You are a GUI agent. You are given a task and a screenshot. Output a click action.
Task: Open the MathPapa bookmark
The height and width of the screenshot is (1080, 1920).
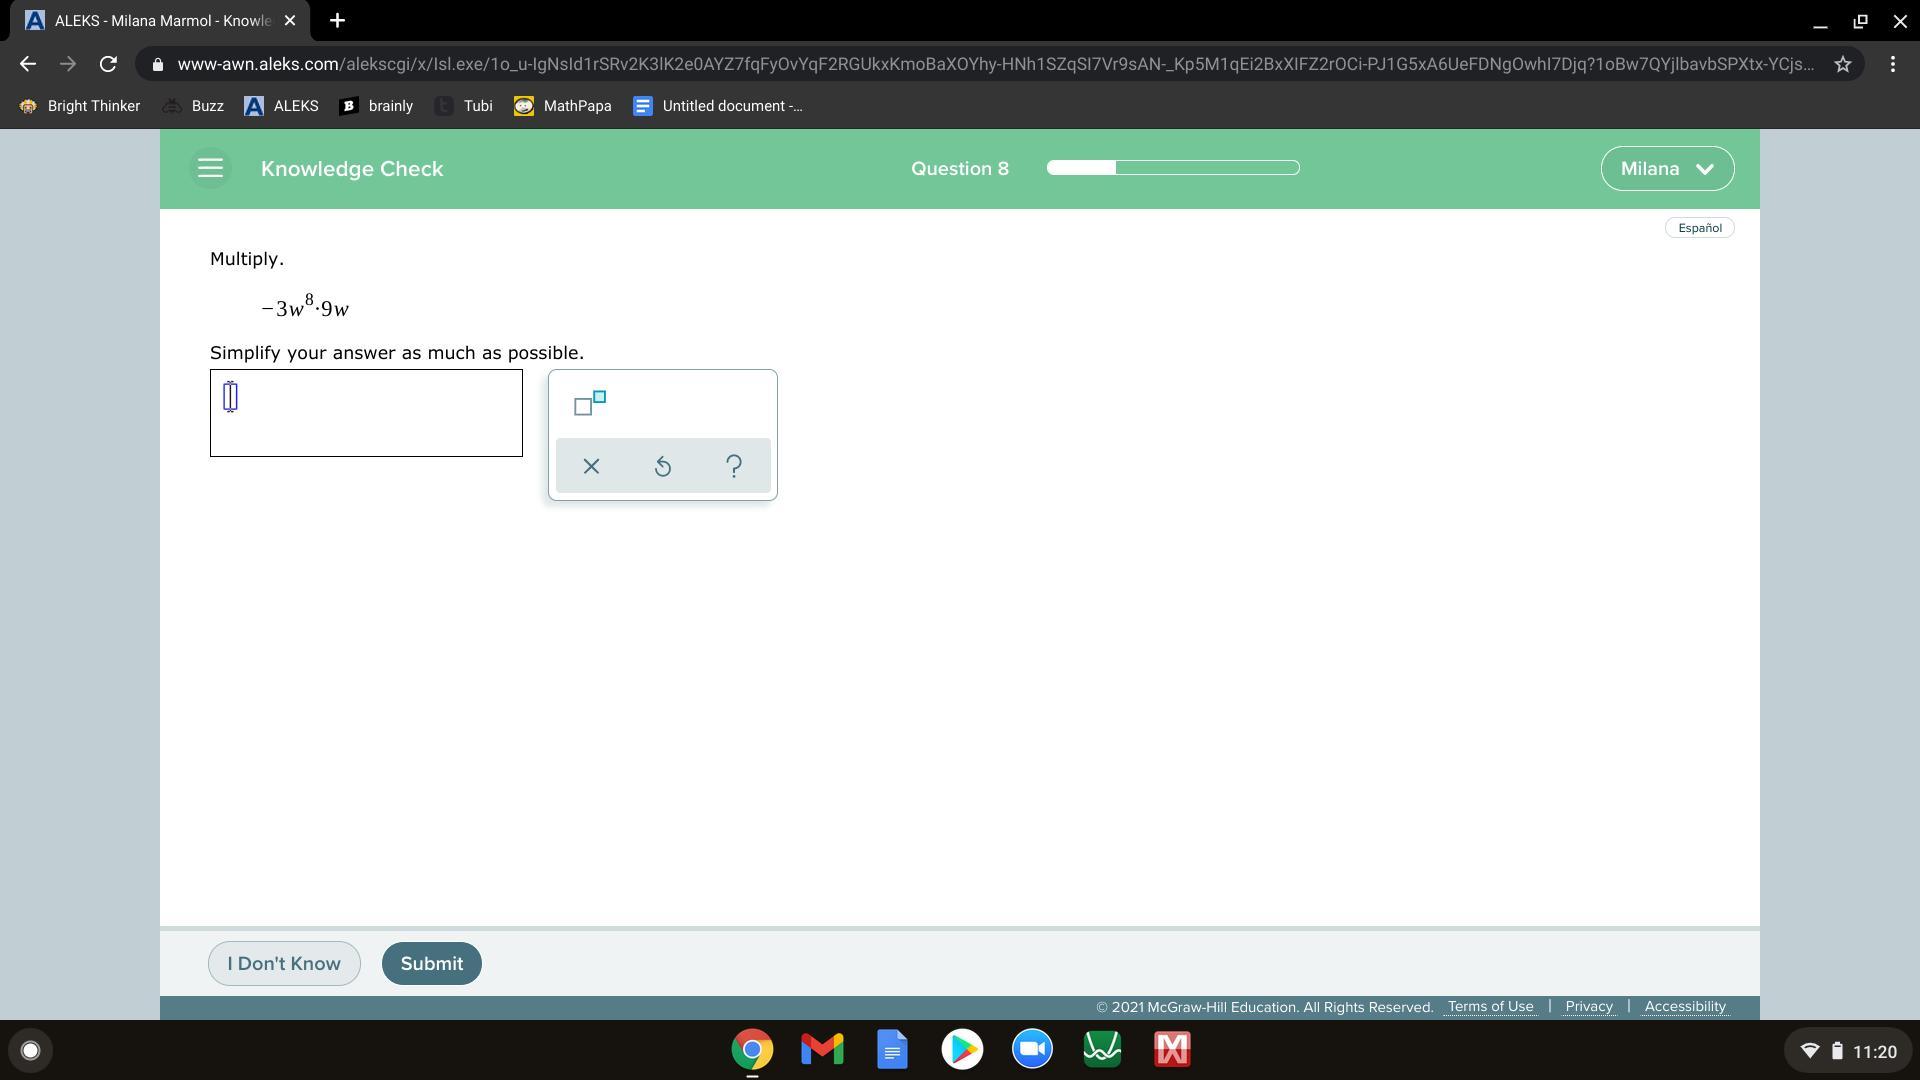coord(563,106)
